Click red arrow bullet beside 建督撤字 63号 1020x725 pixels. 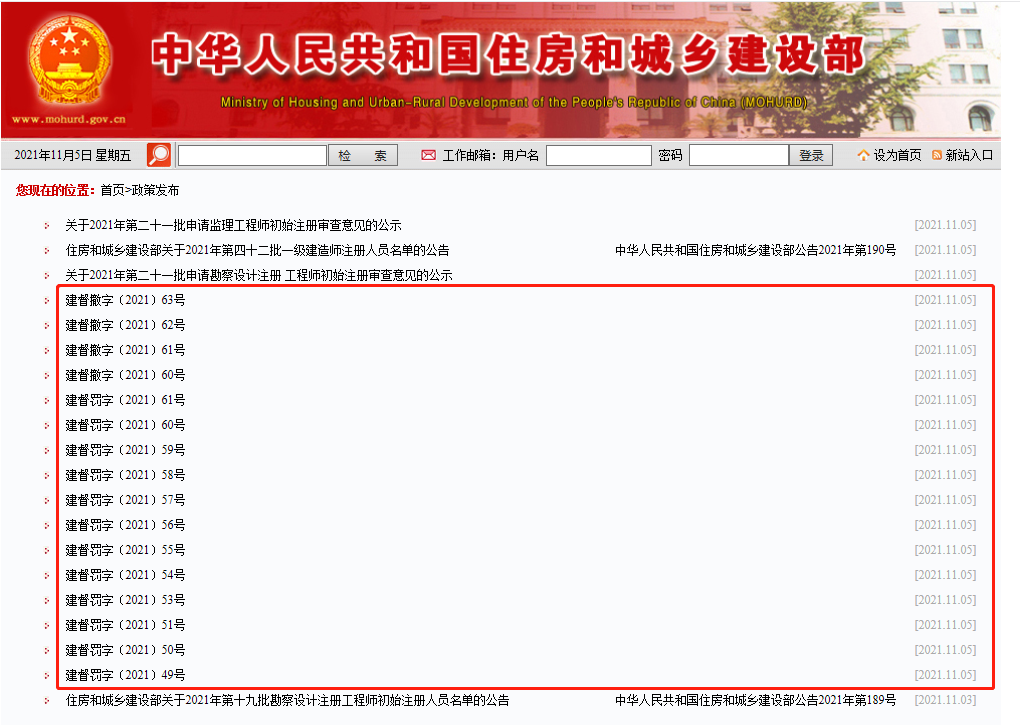46,300
